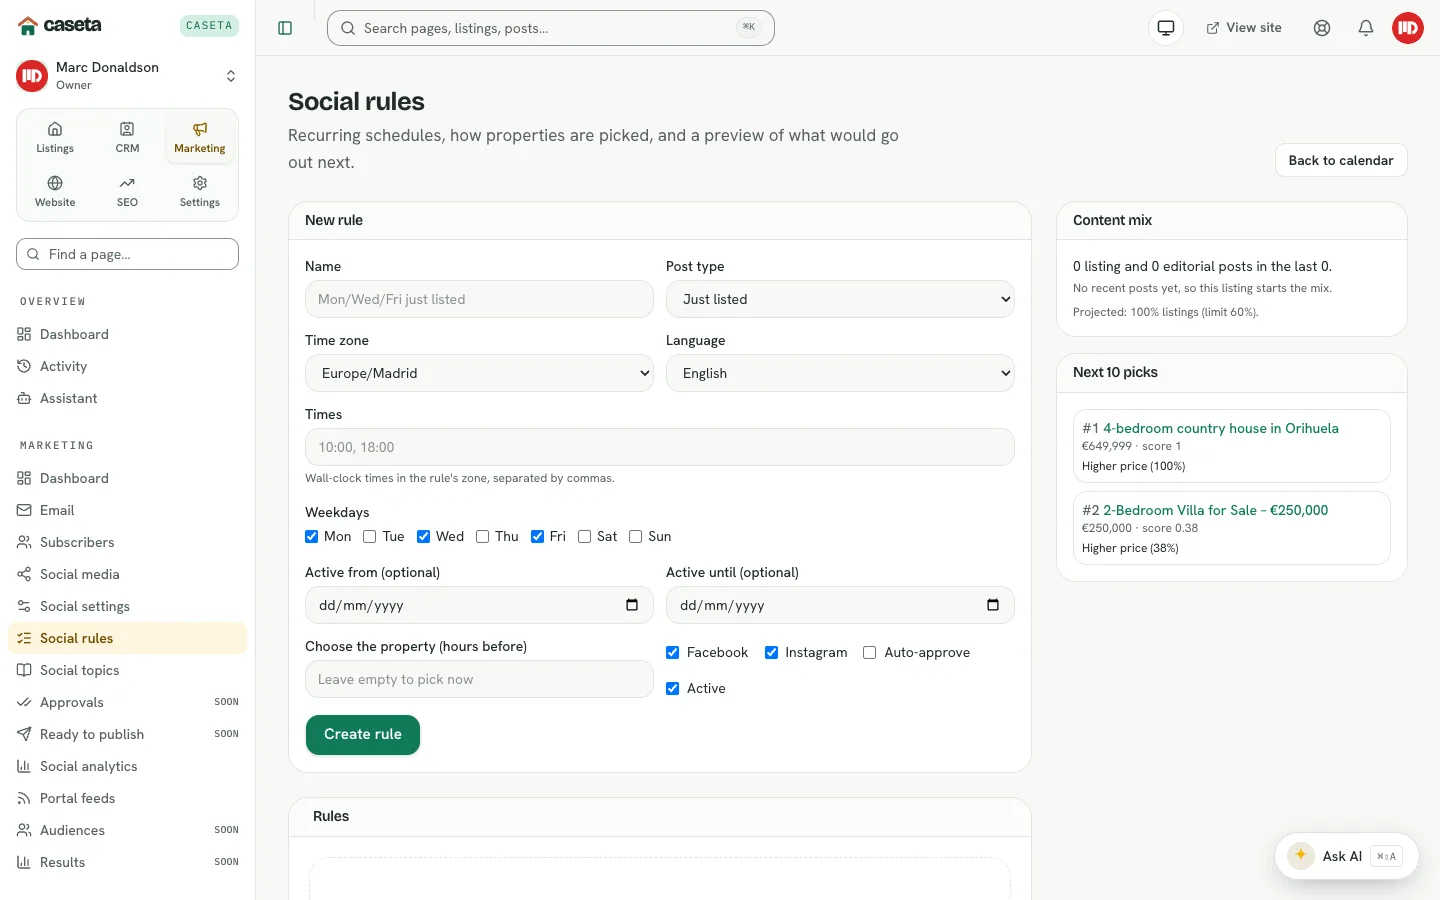Click the View site link
Image resolution: width=1440 pixels, height=900 pixels.
tap(1244, 28)
